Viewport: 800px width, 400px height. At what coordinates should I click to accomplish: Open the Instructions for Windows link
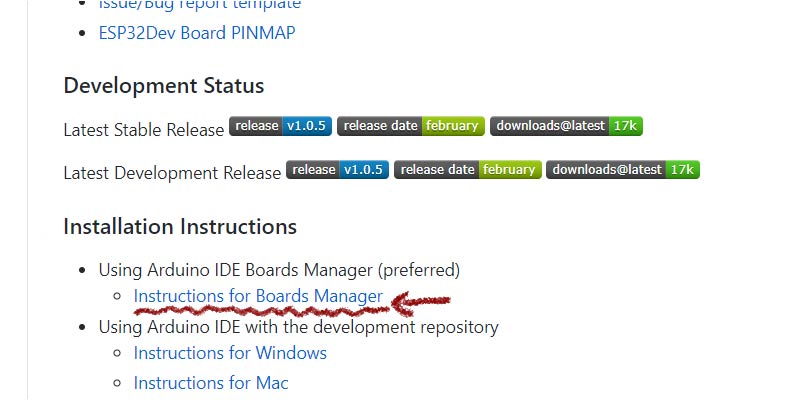(x=230, y=353)
